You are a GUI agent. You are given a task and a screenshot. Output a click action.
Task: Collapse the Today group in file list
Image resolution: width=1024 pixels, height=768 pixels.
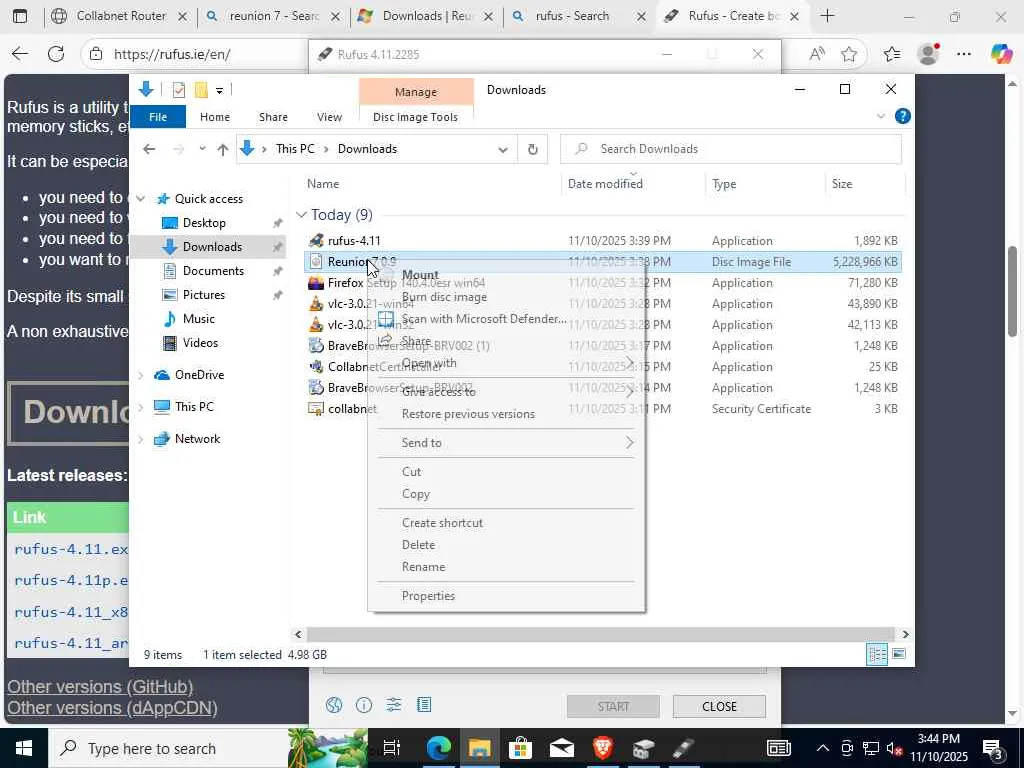click(301, 215)
